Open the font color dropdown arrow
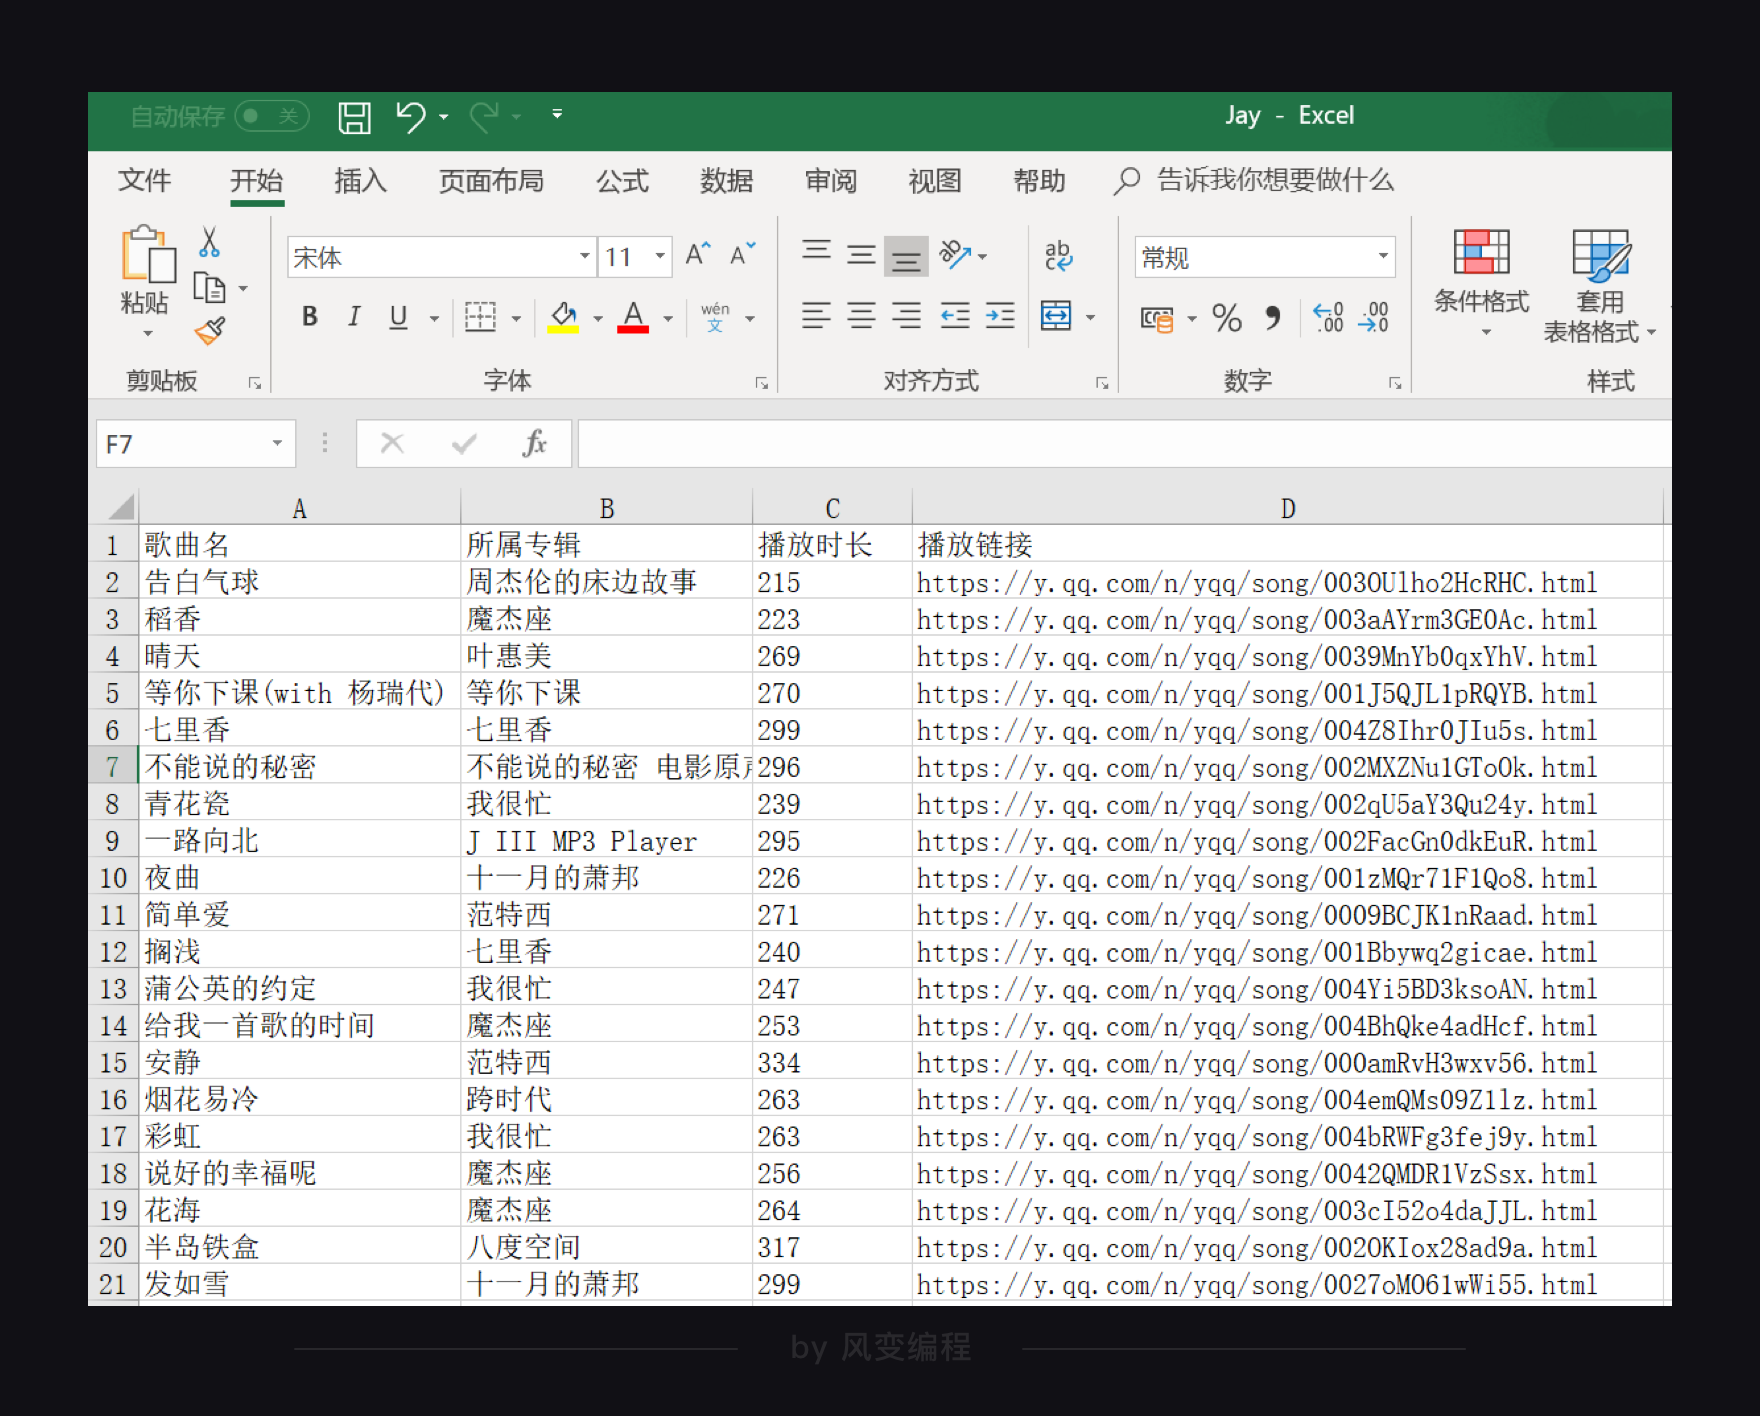 click(x=668, y=319)
